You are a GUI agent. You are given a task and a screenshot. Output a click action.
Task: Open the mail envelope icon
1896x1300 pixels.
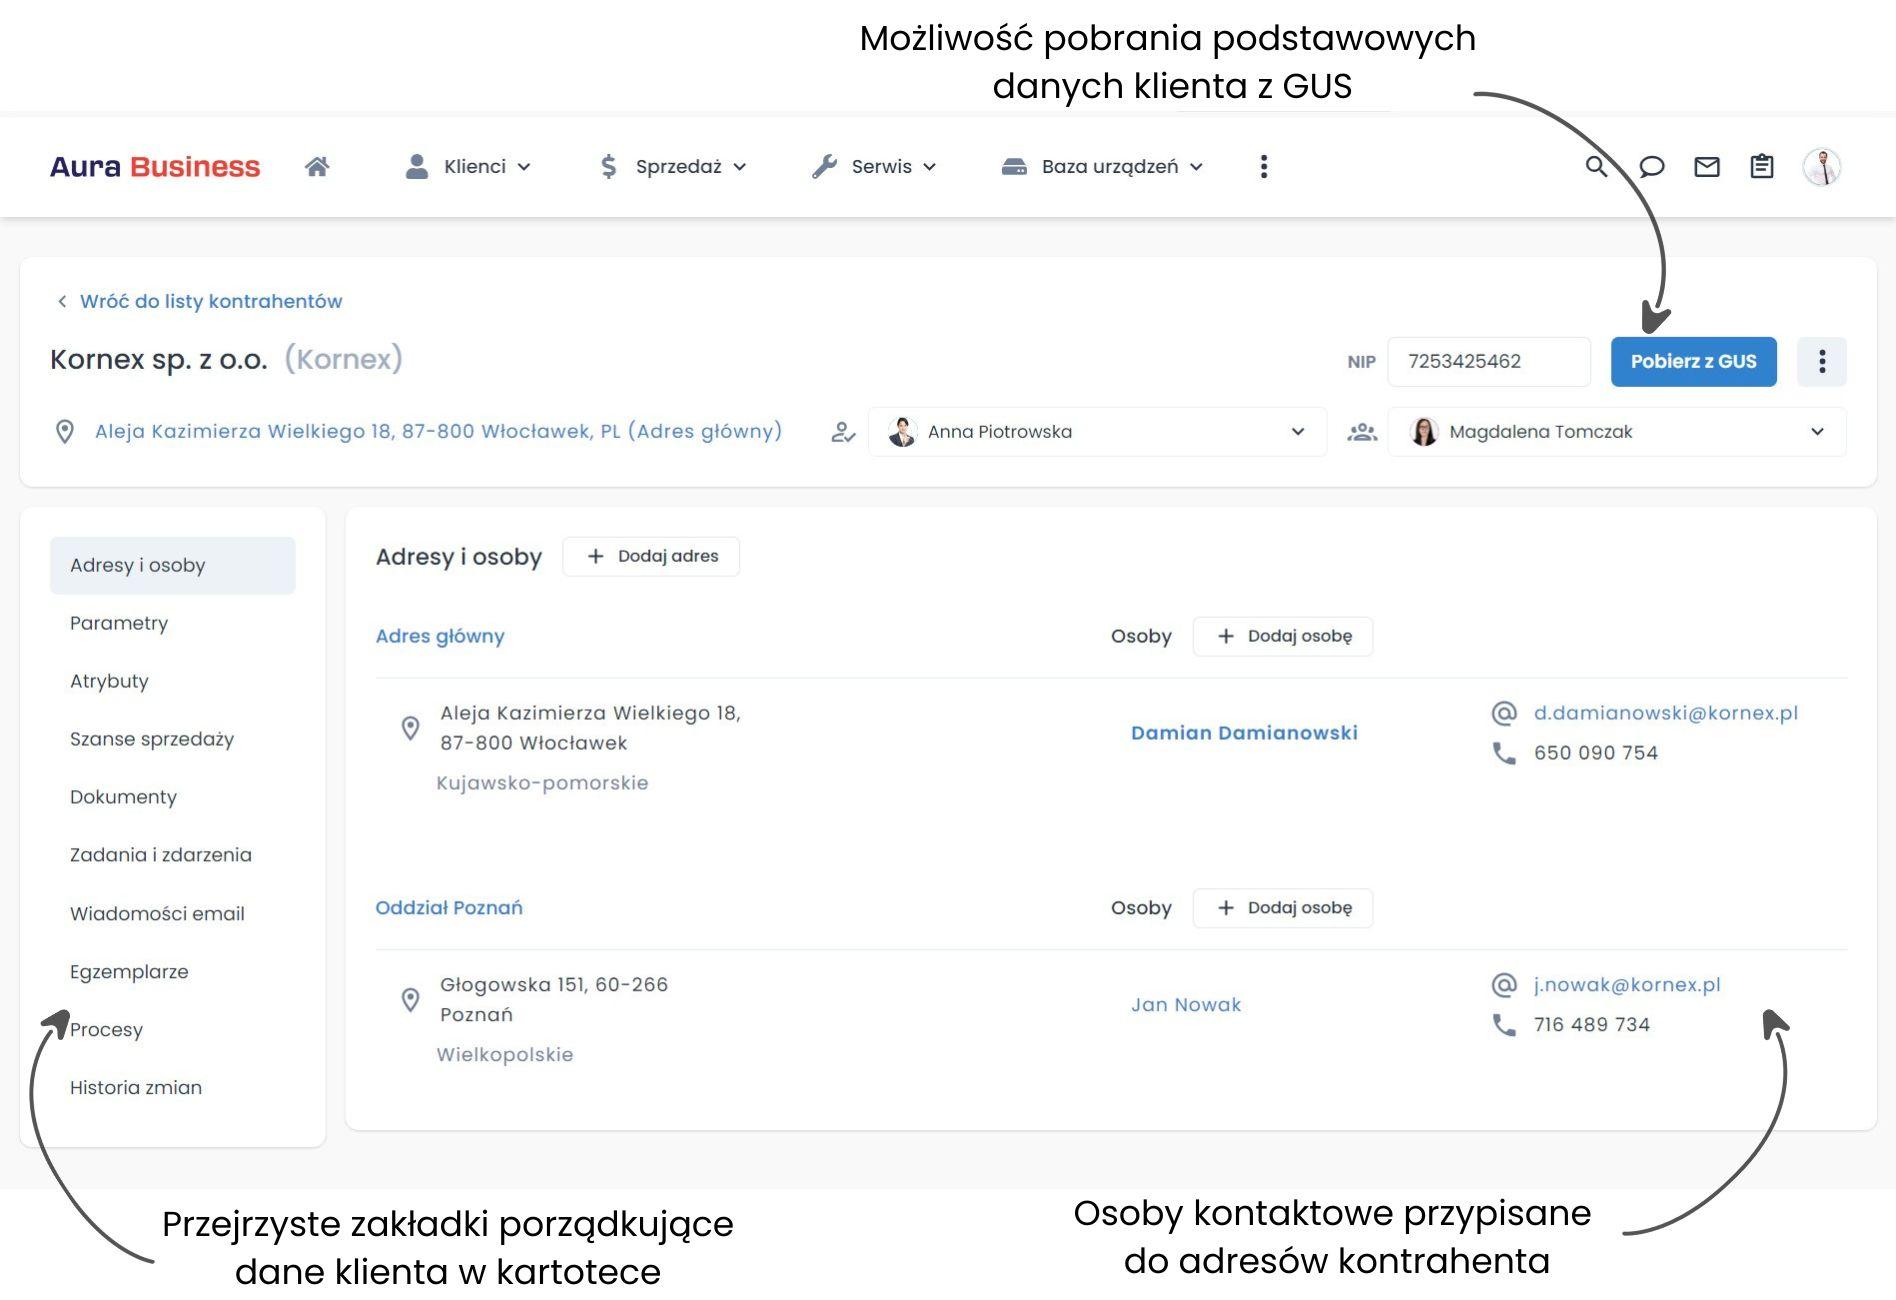[1707, 166]
